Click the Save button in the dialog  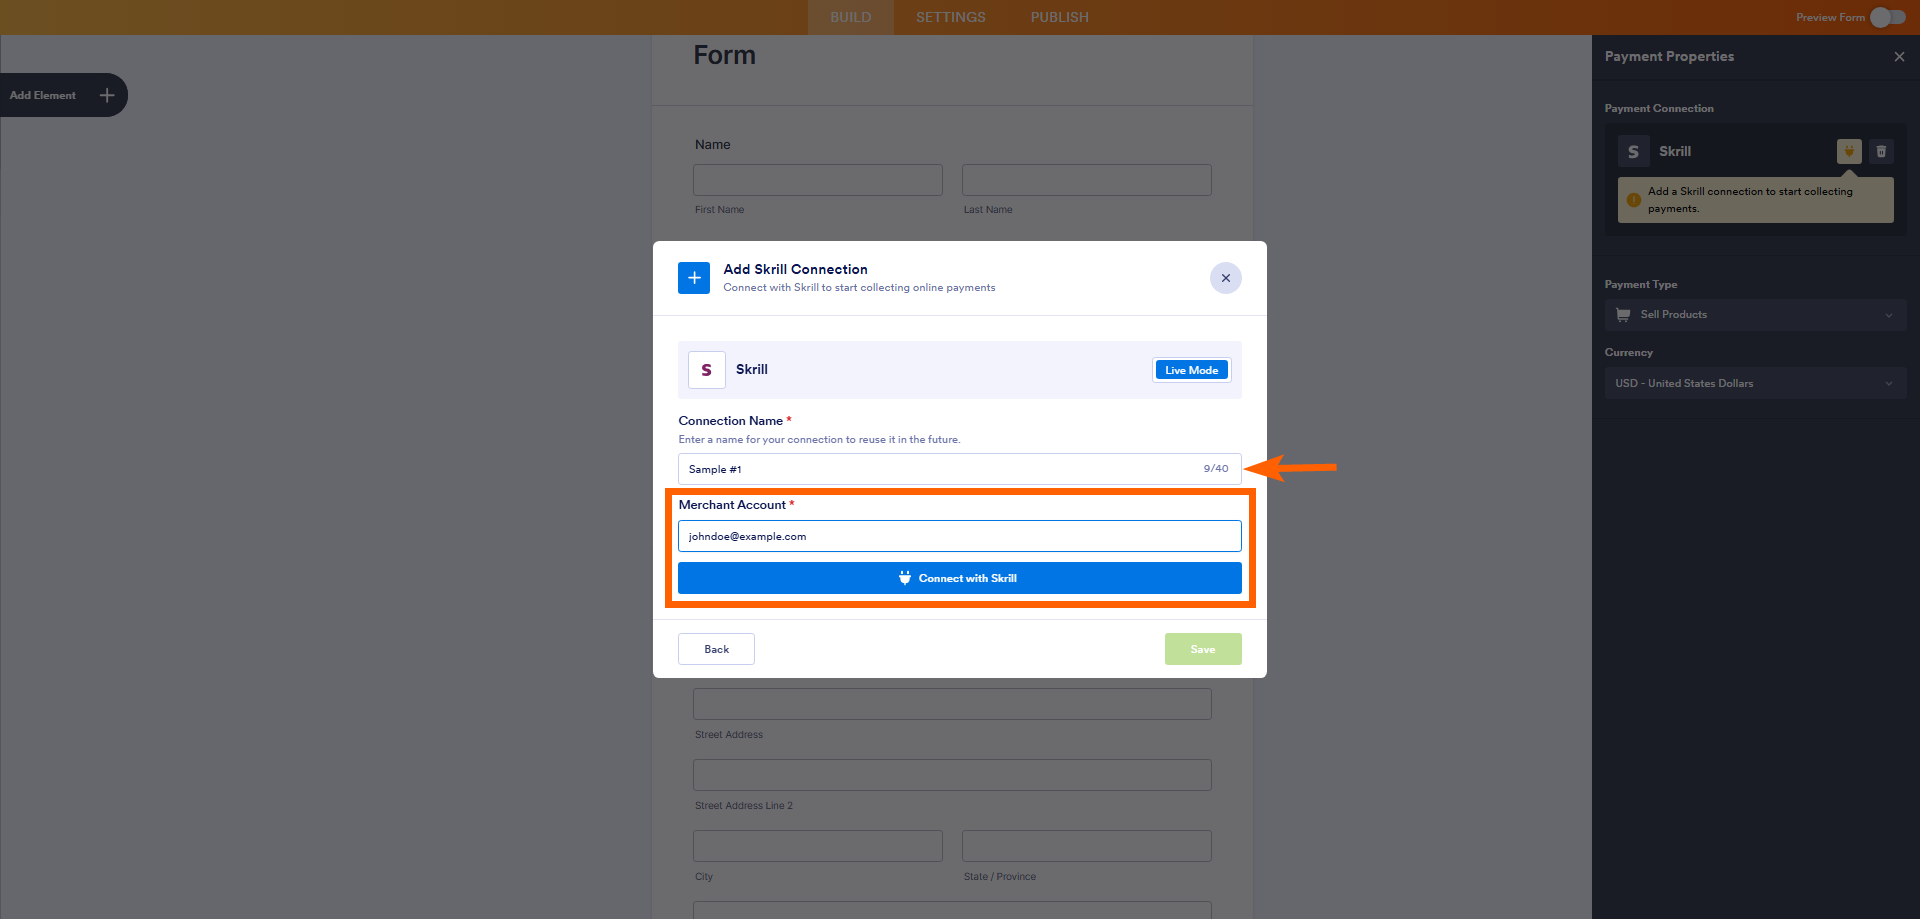pos(1203,648)
